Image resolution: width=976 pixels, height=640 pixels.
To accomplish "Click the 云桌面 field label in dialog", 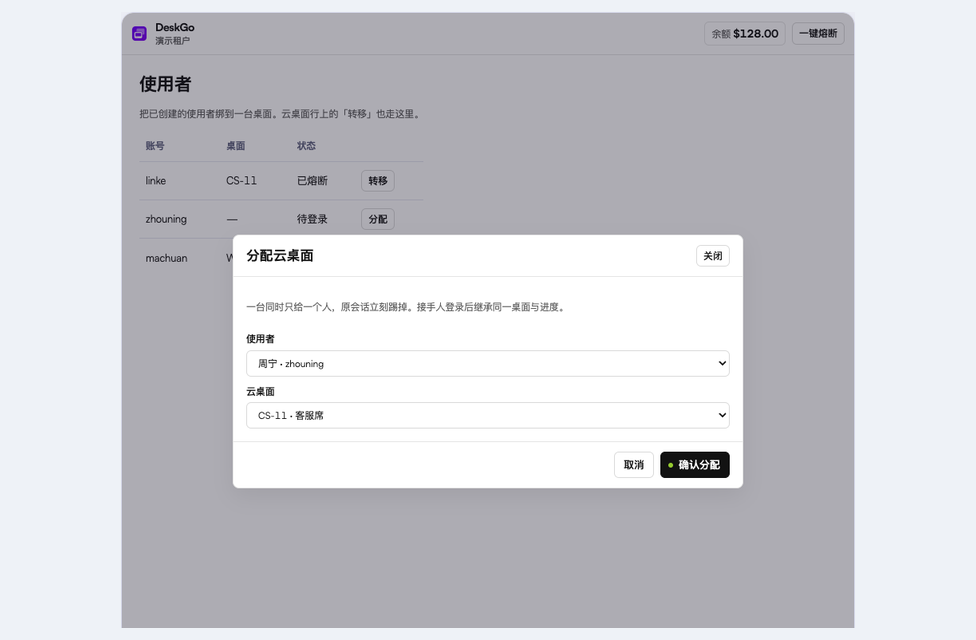I will [x=260, y=392].
